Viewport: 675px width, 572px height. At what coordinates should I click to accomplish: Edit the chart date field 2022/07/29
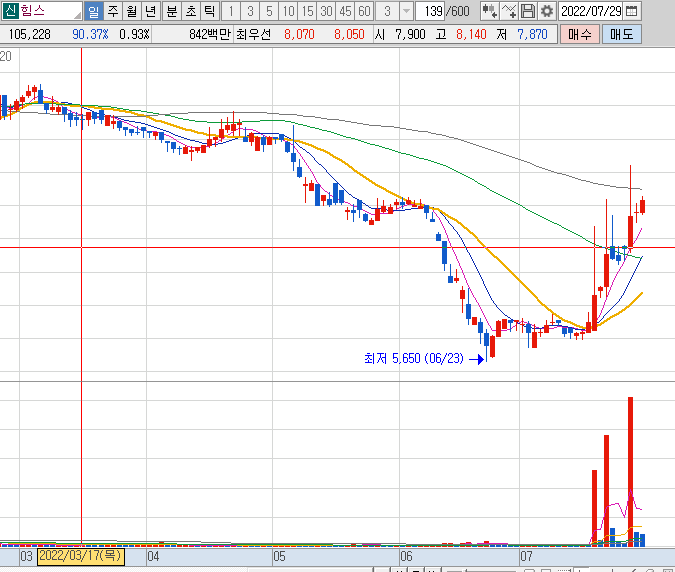[591, 11]
